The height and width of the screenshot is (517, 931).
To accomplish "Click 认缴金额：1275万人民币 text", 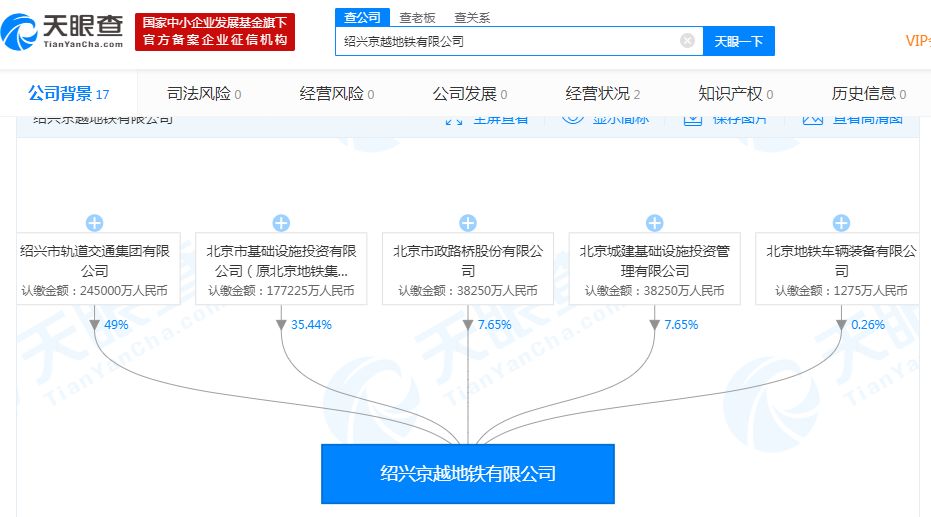I will click(841, 291).
